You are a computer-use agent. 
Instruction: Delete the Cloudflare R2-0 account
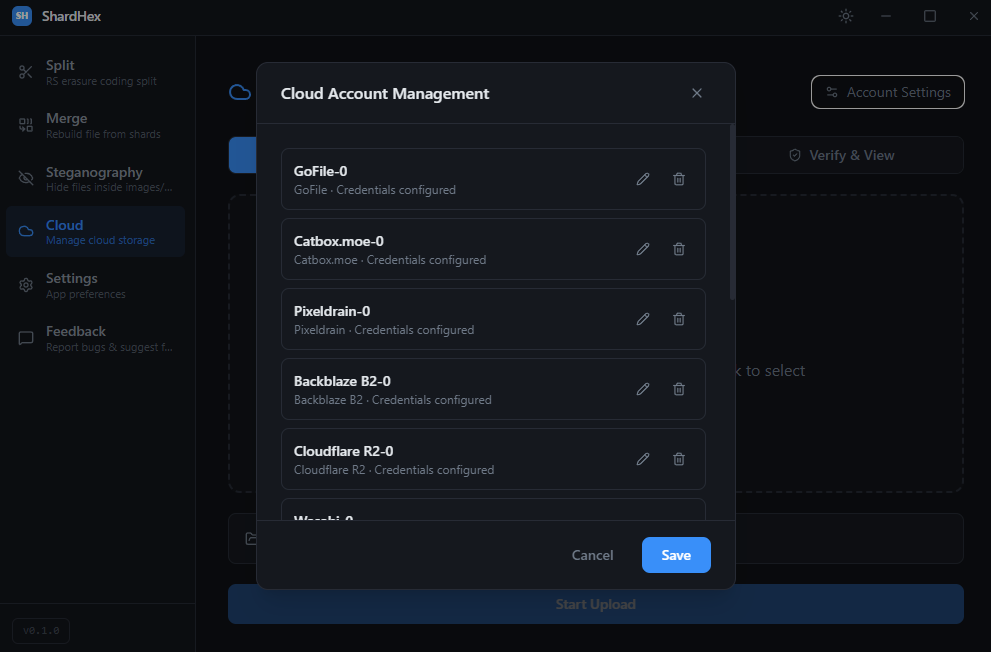coord(679,459)
